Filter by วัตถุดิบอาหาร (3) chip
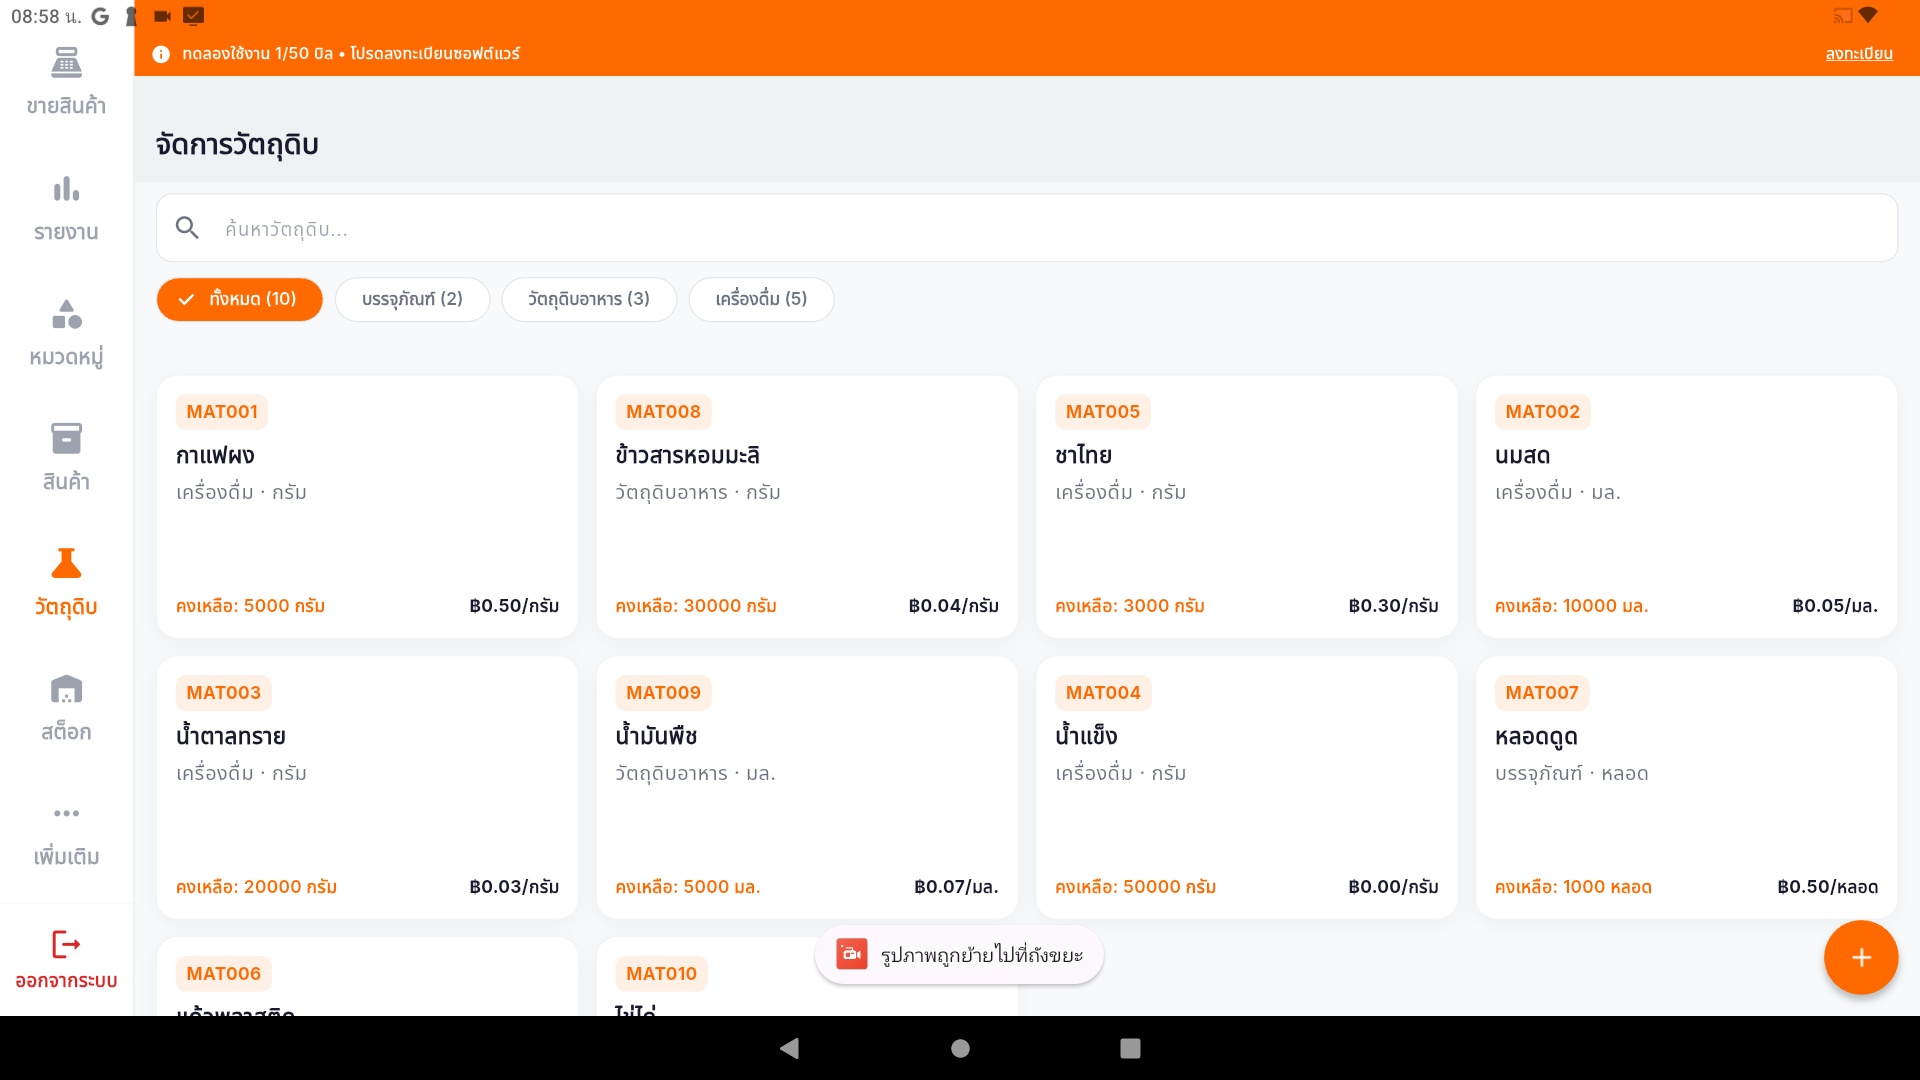Viewport: 1920px width, 1080px height. click(589, 299)
